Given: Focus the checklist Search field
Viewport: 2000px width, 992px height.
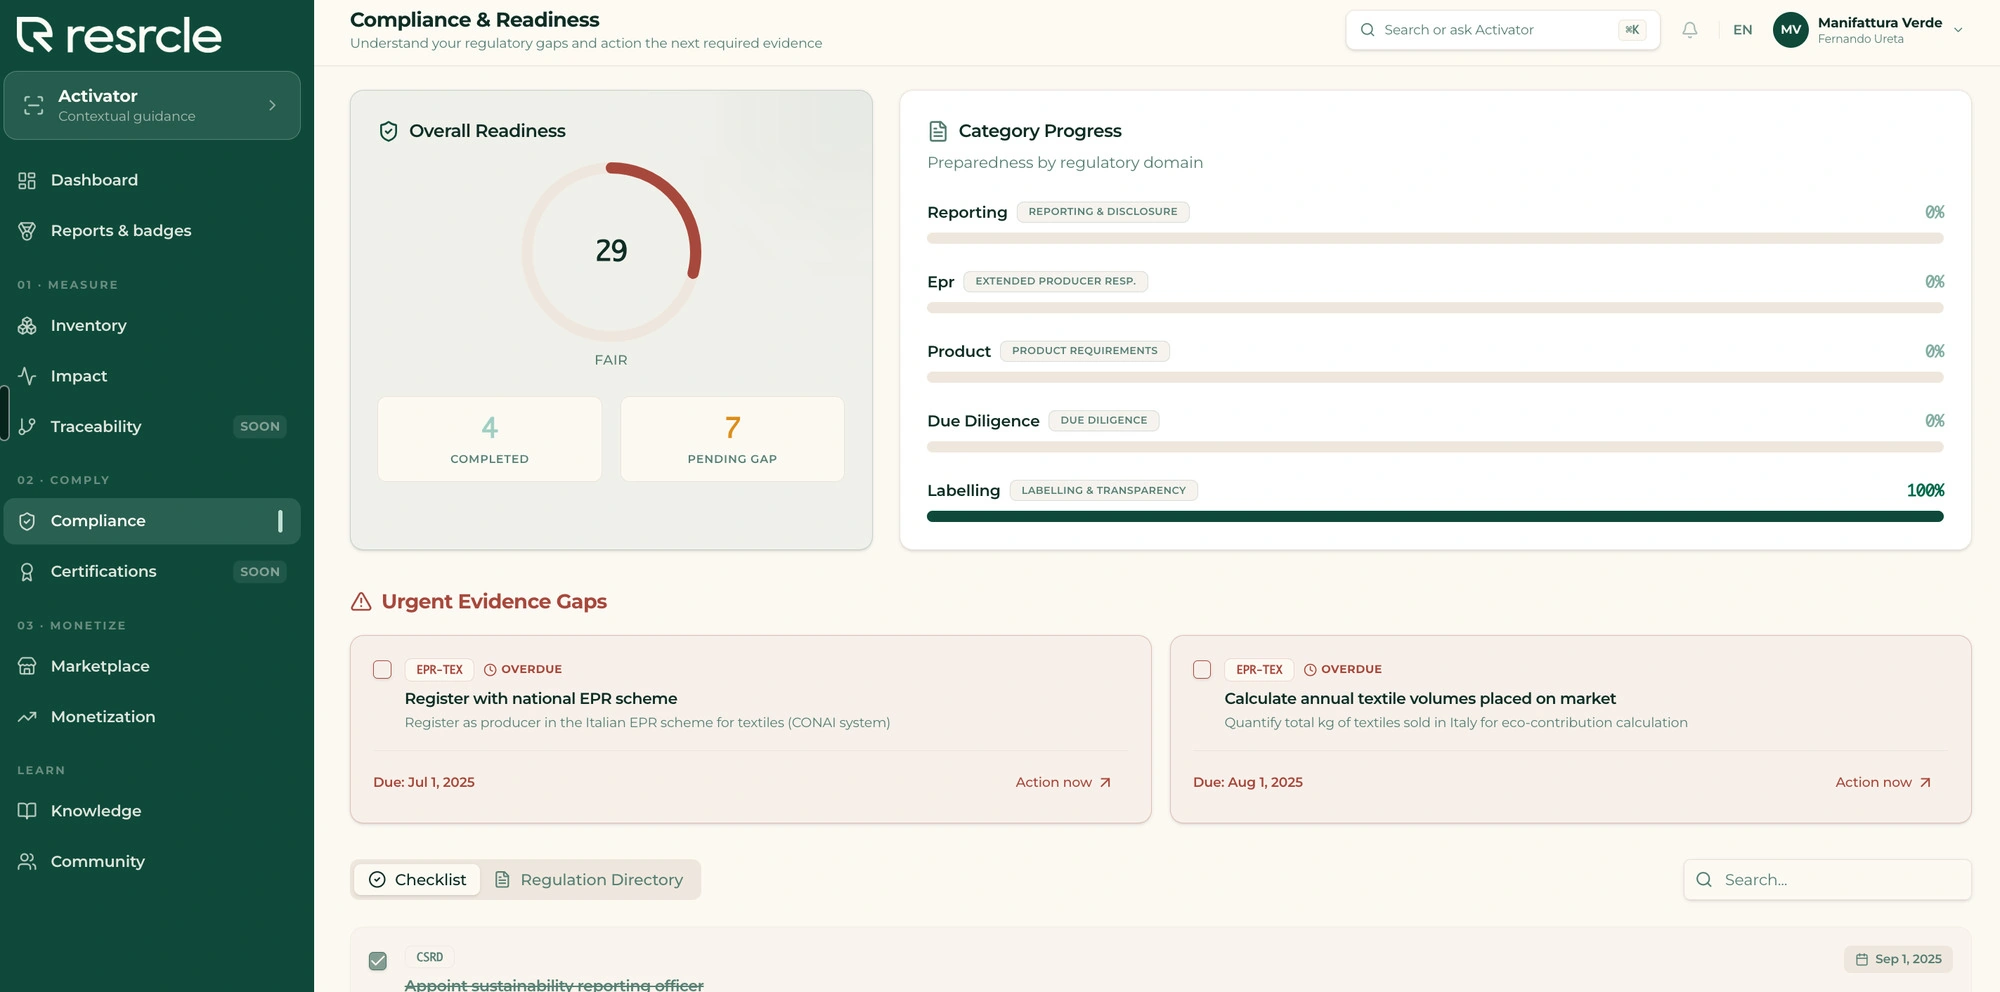Looking at the screenshot, I should click(1827, 880).
